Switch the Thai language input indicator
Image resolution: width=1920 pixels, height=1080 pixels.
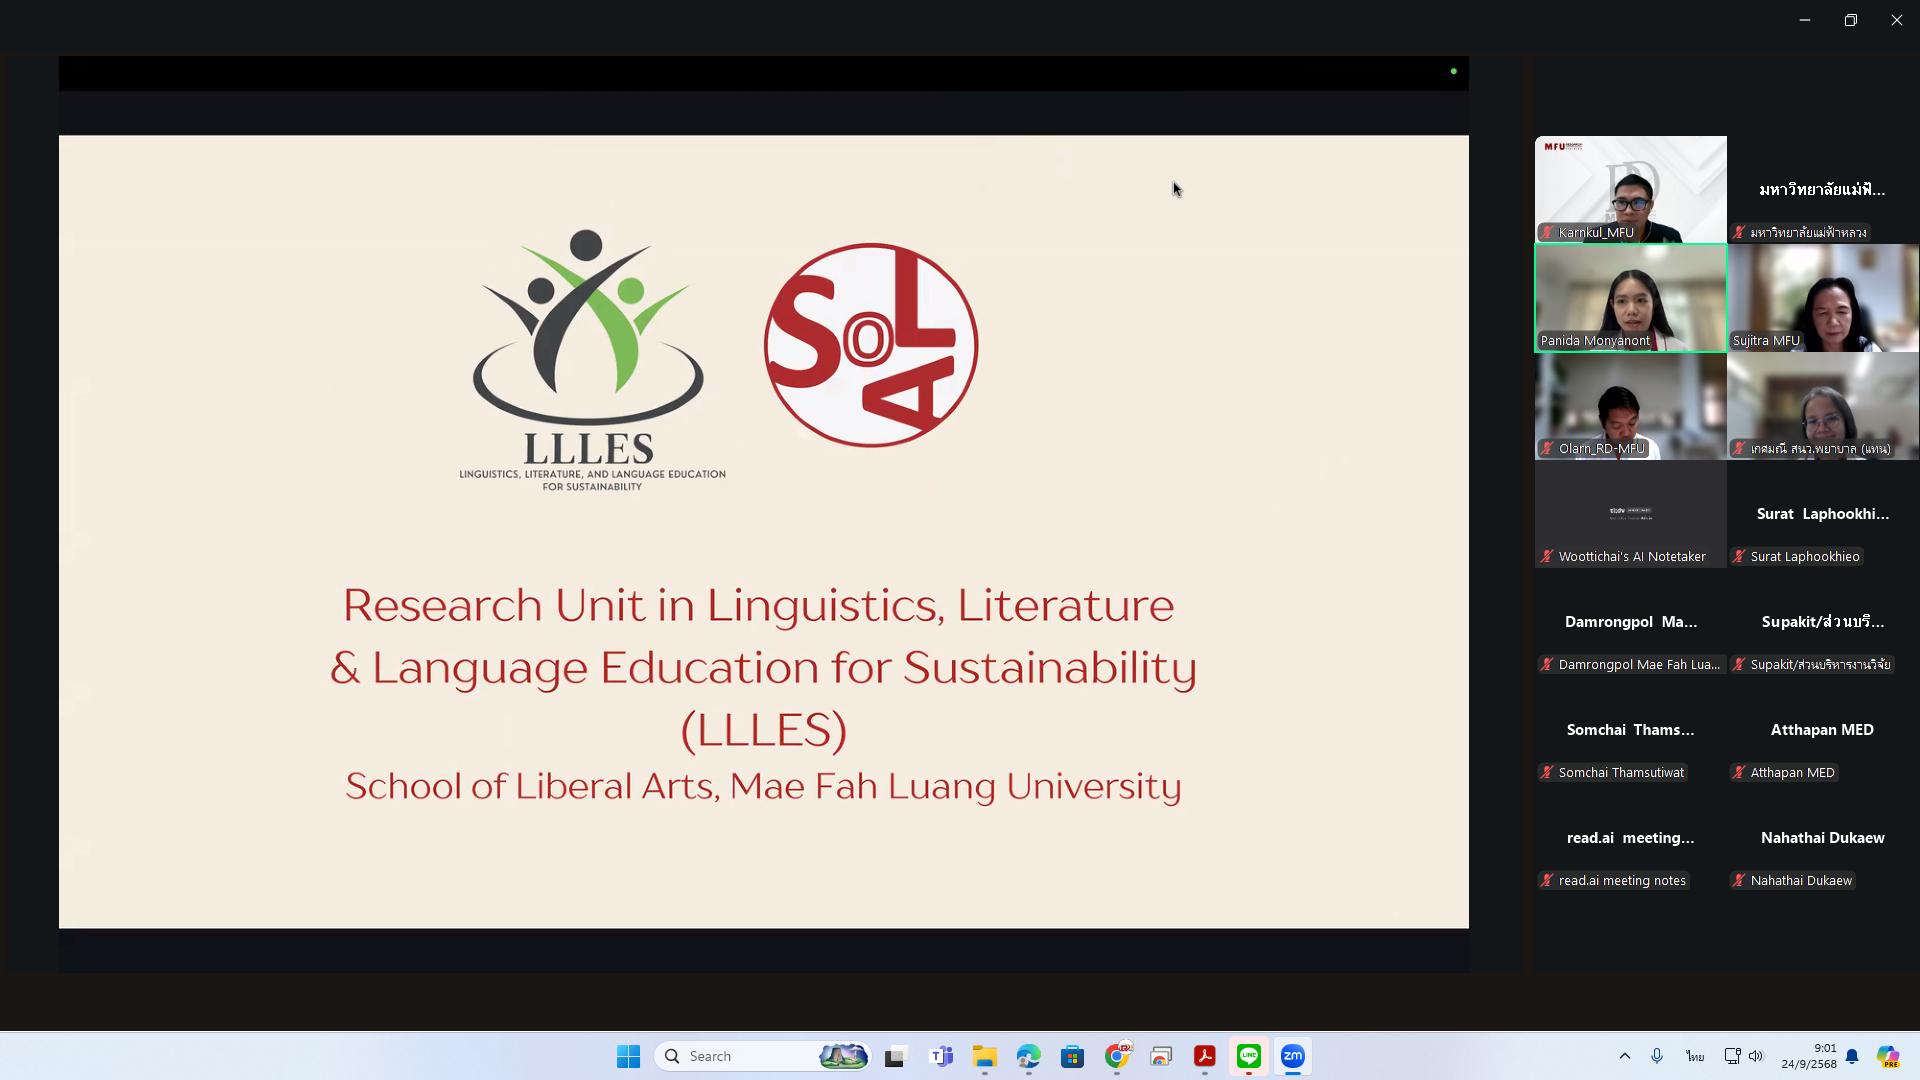(x=1694, y=1056)
